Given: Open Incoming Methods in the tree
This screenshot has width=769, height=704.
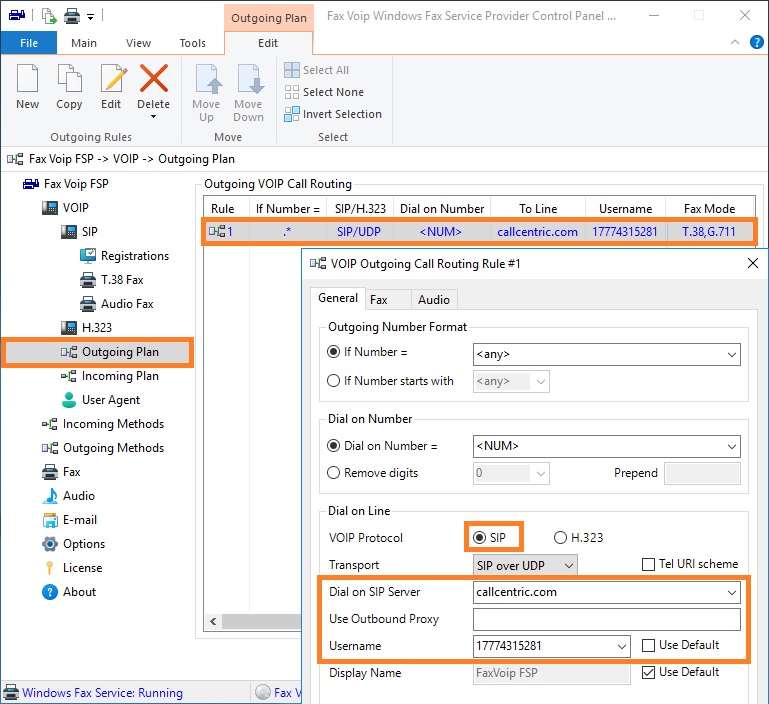Looking at the screenshot, I should (x=103, y=424).
